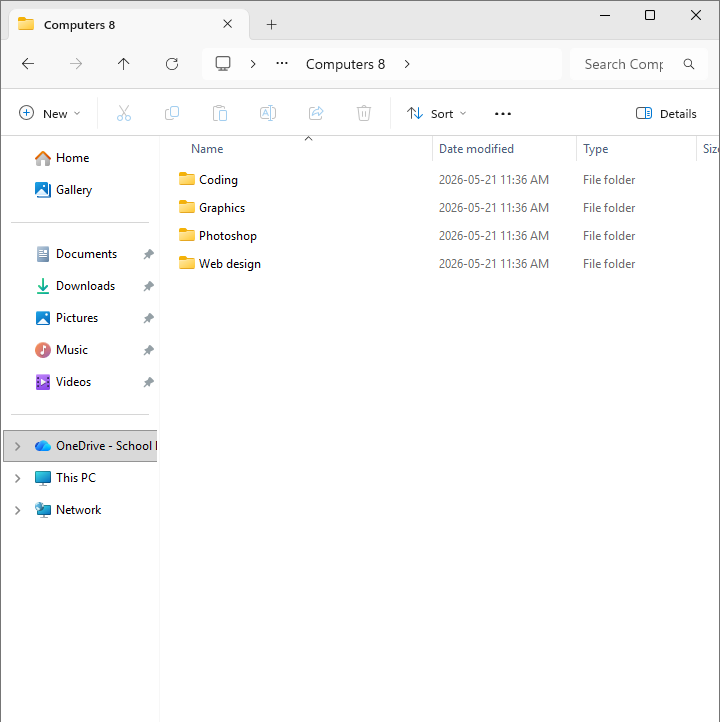
Task: Click the Rename icon in toolbar
Action: (268, 113)
